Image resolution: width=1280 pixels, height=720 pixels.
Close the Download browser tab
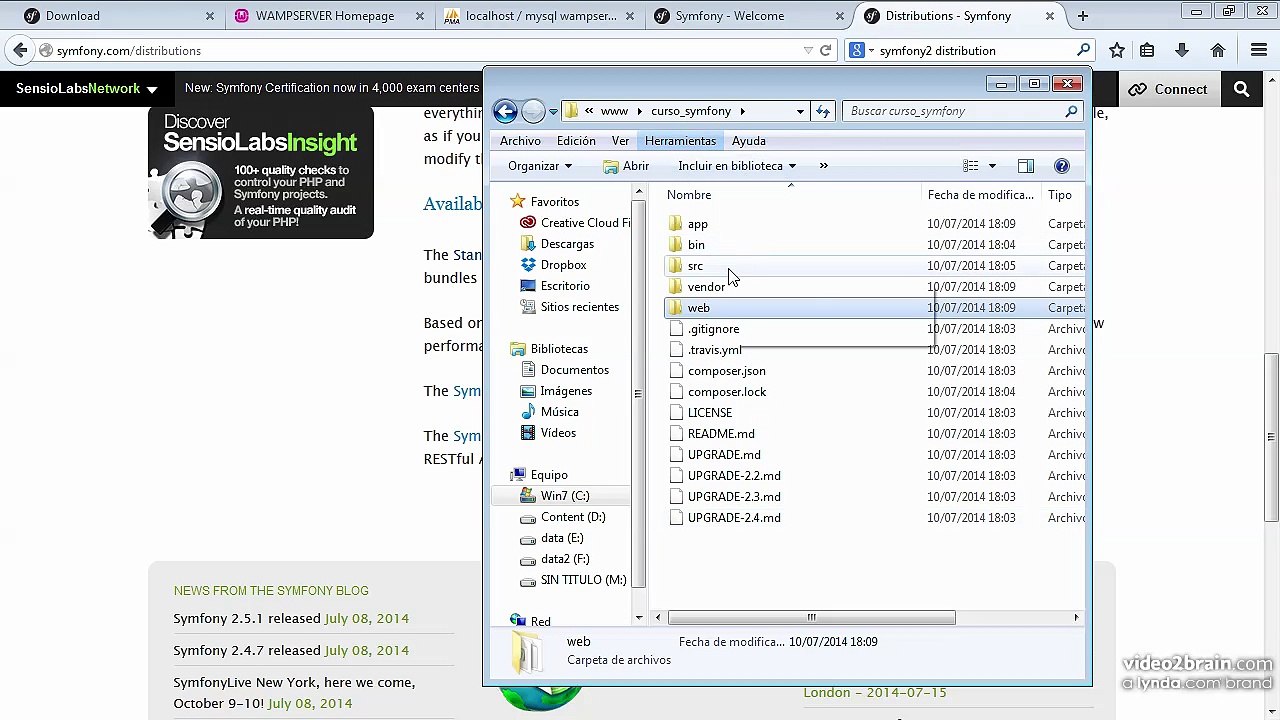210,16
